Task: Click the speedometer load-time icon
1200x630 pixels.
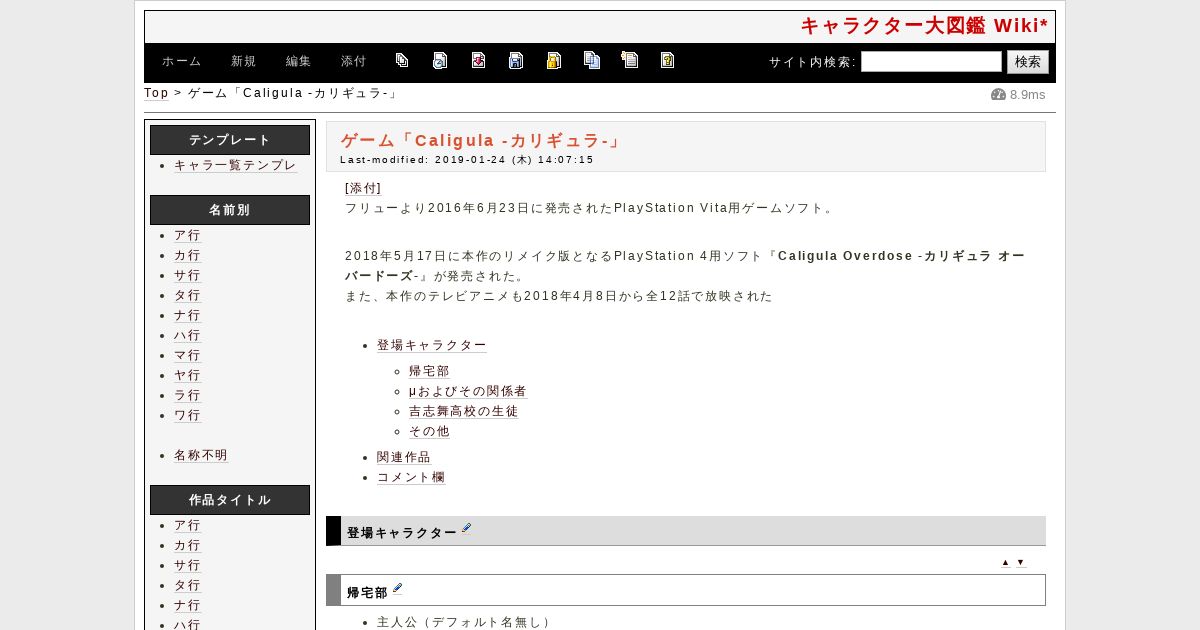Action: coord(998,94)
